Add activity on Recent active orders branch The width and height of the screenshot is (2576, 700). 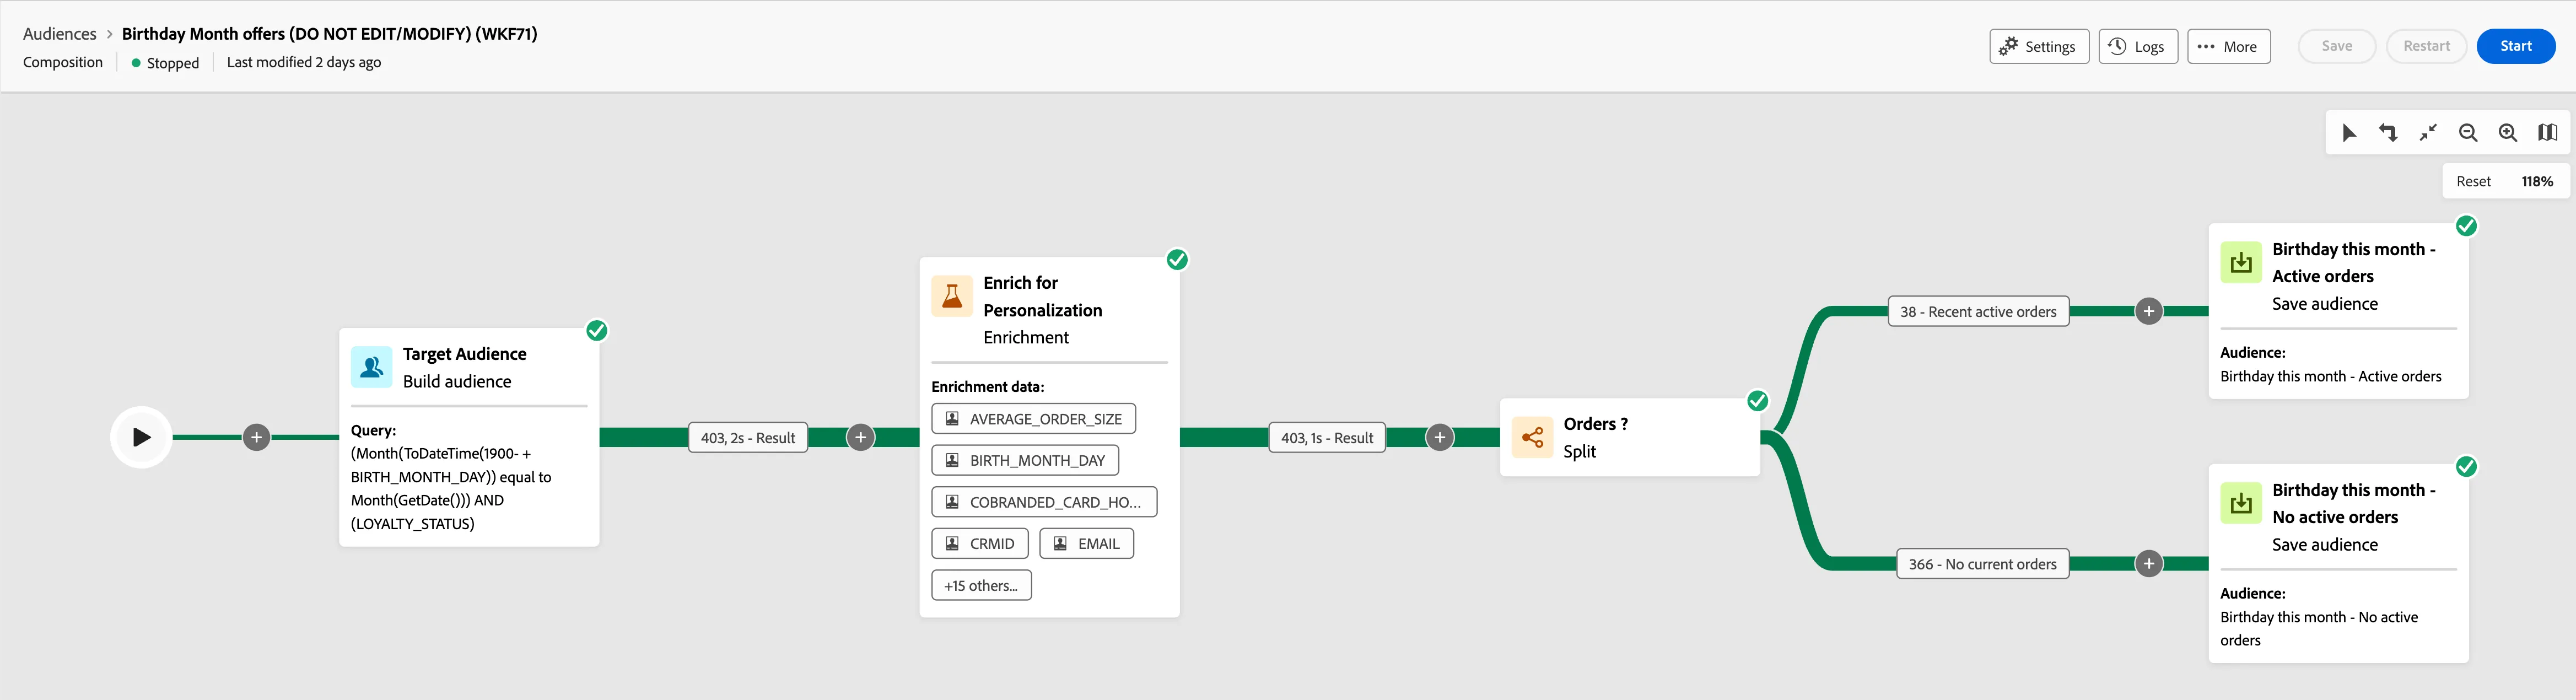point(2149,311)
